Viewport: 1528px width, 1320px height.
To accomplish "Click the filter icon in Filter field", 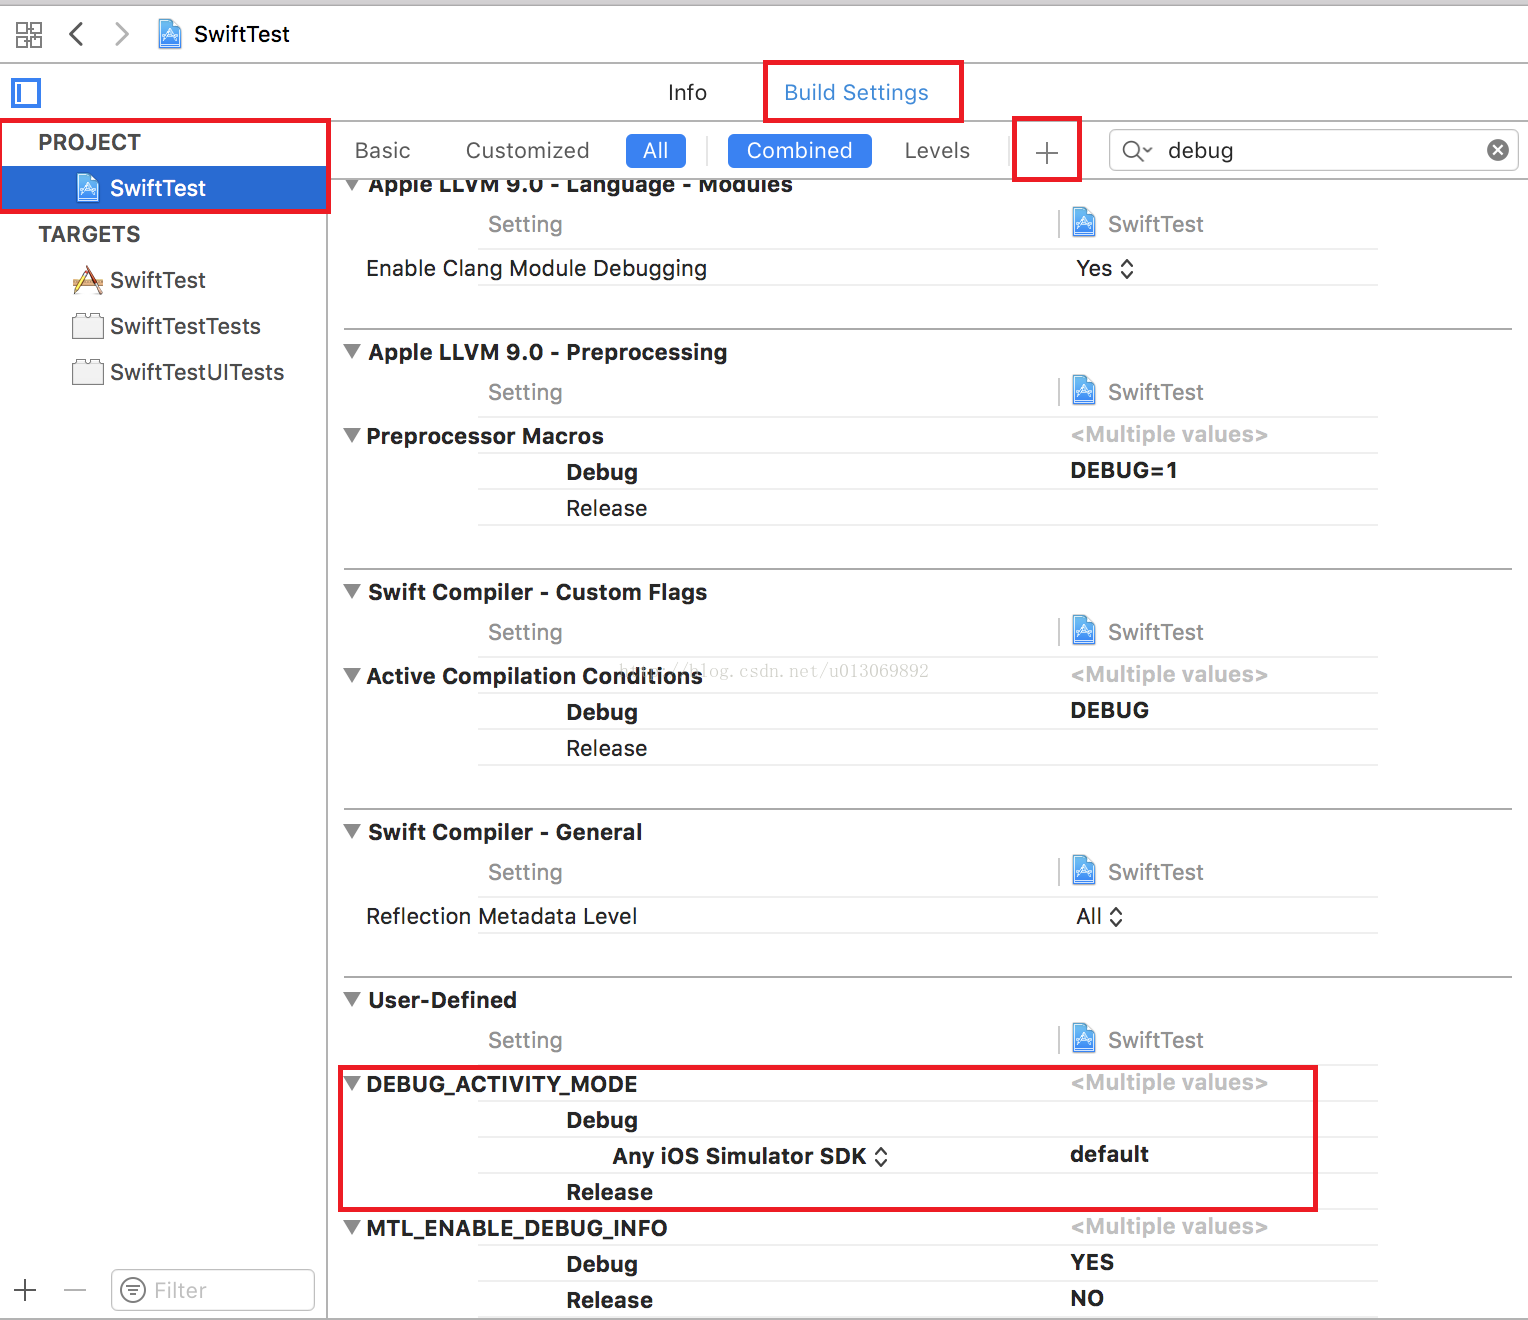I will pos(132,1290).
